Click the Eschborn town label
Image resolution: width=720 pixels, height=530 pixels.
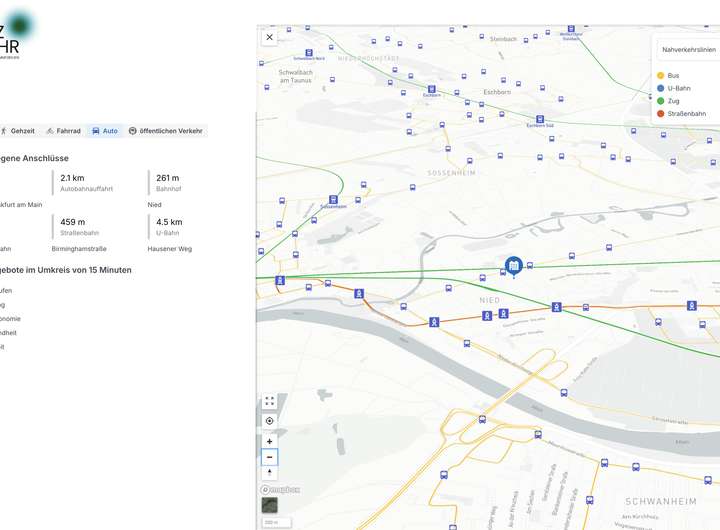(497, 92)
